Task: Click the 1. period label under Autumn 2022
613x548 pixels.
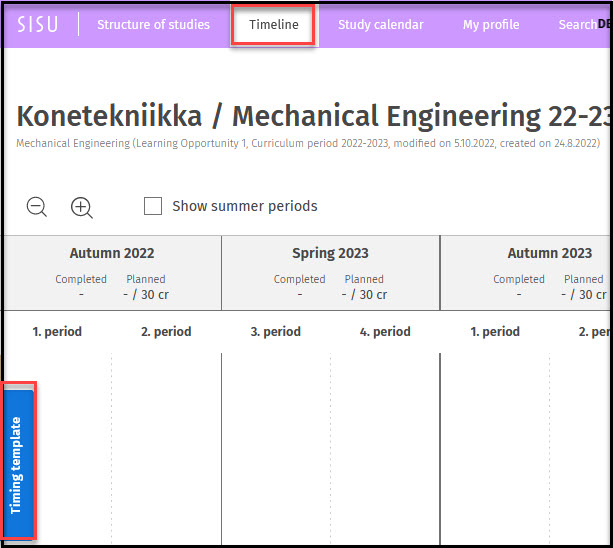Action: click(x=57, y=332)
